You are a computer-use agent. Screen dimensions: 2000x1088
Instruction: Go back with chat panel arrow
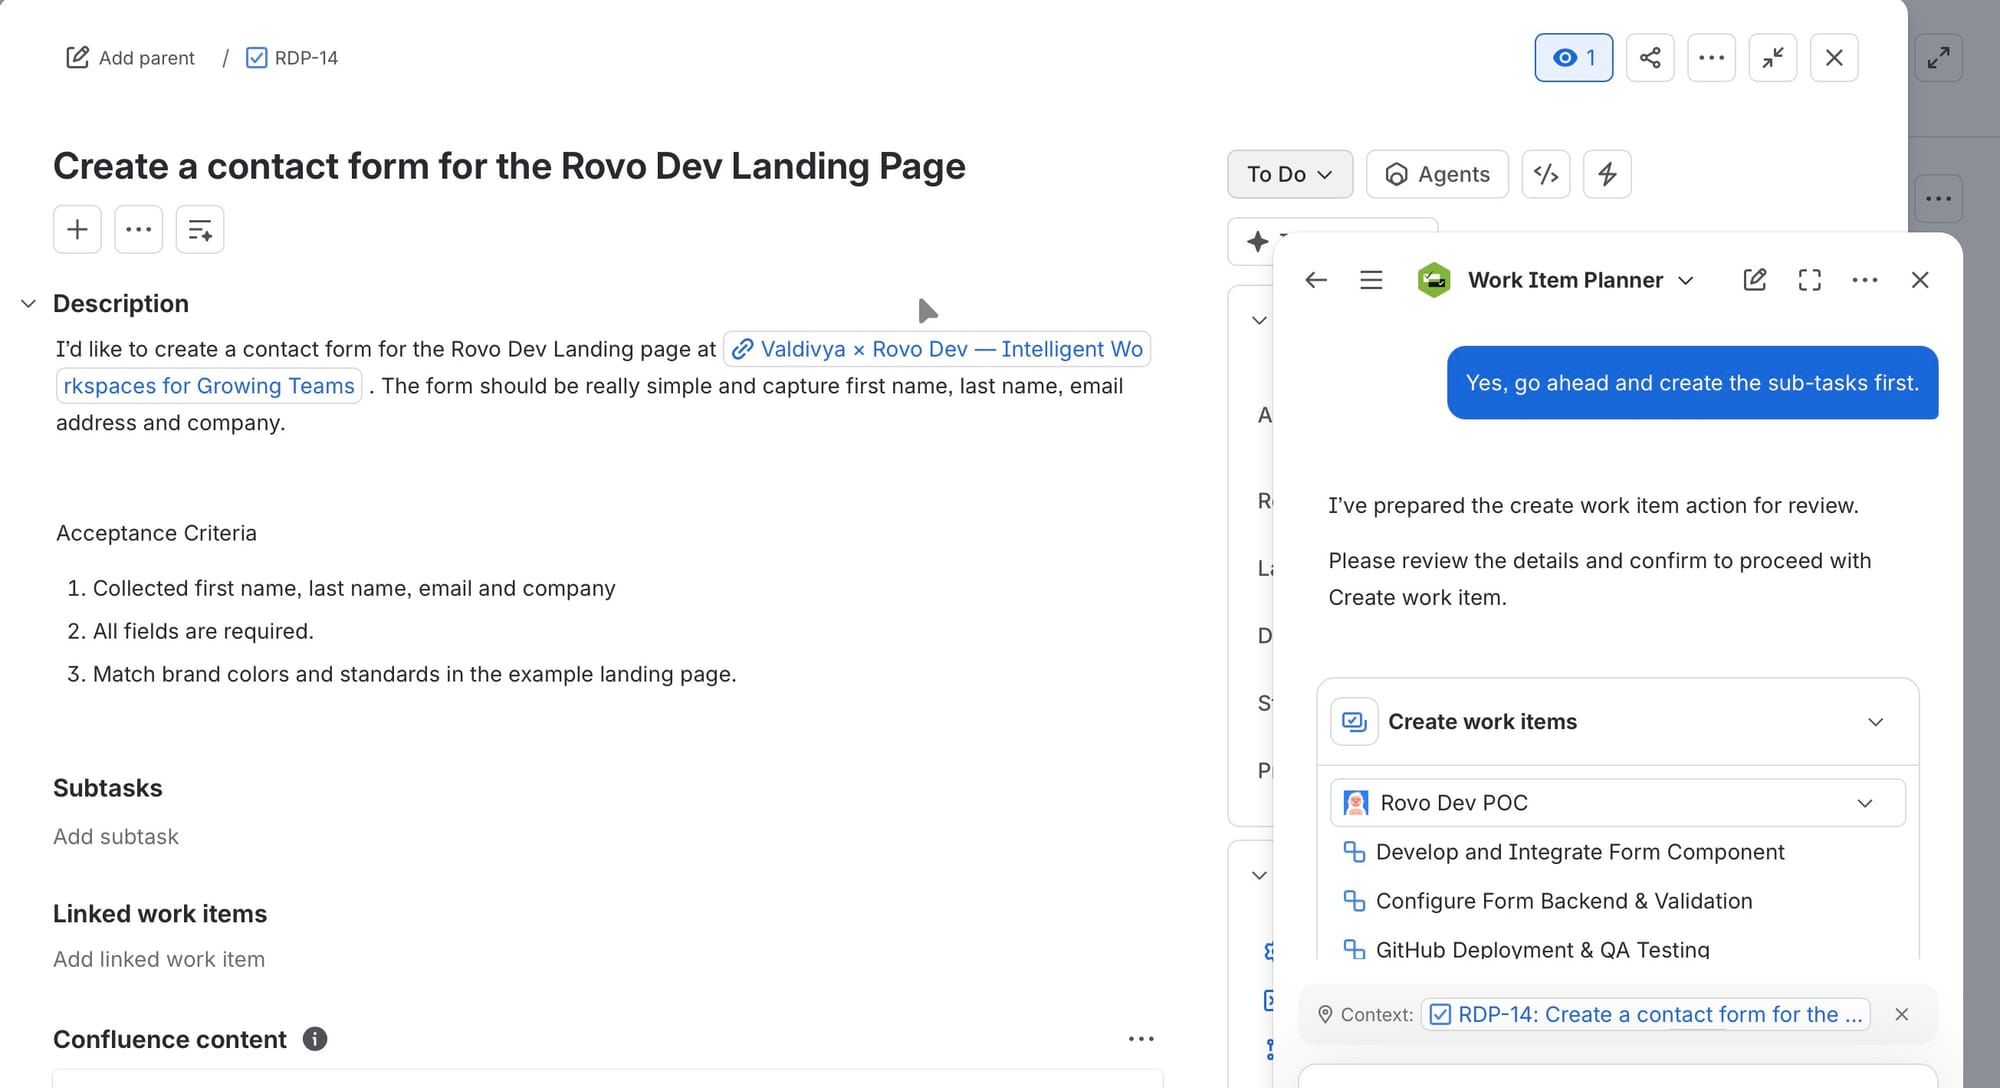click(1316, 280)
